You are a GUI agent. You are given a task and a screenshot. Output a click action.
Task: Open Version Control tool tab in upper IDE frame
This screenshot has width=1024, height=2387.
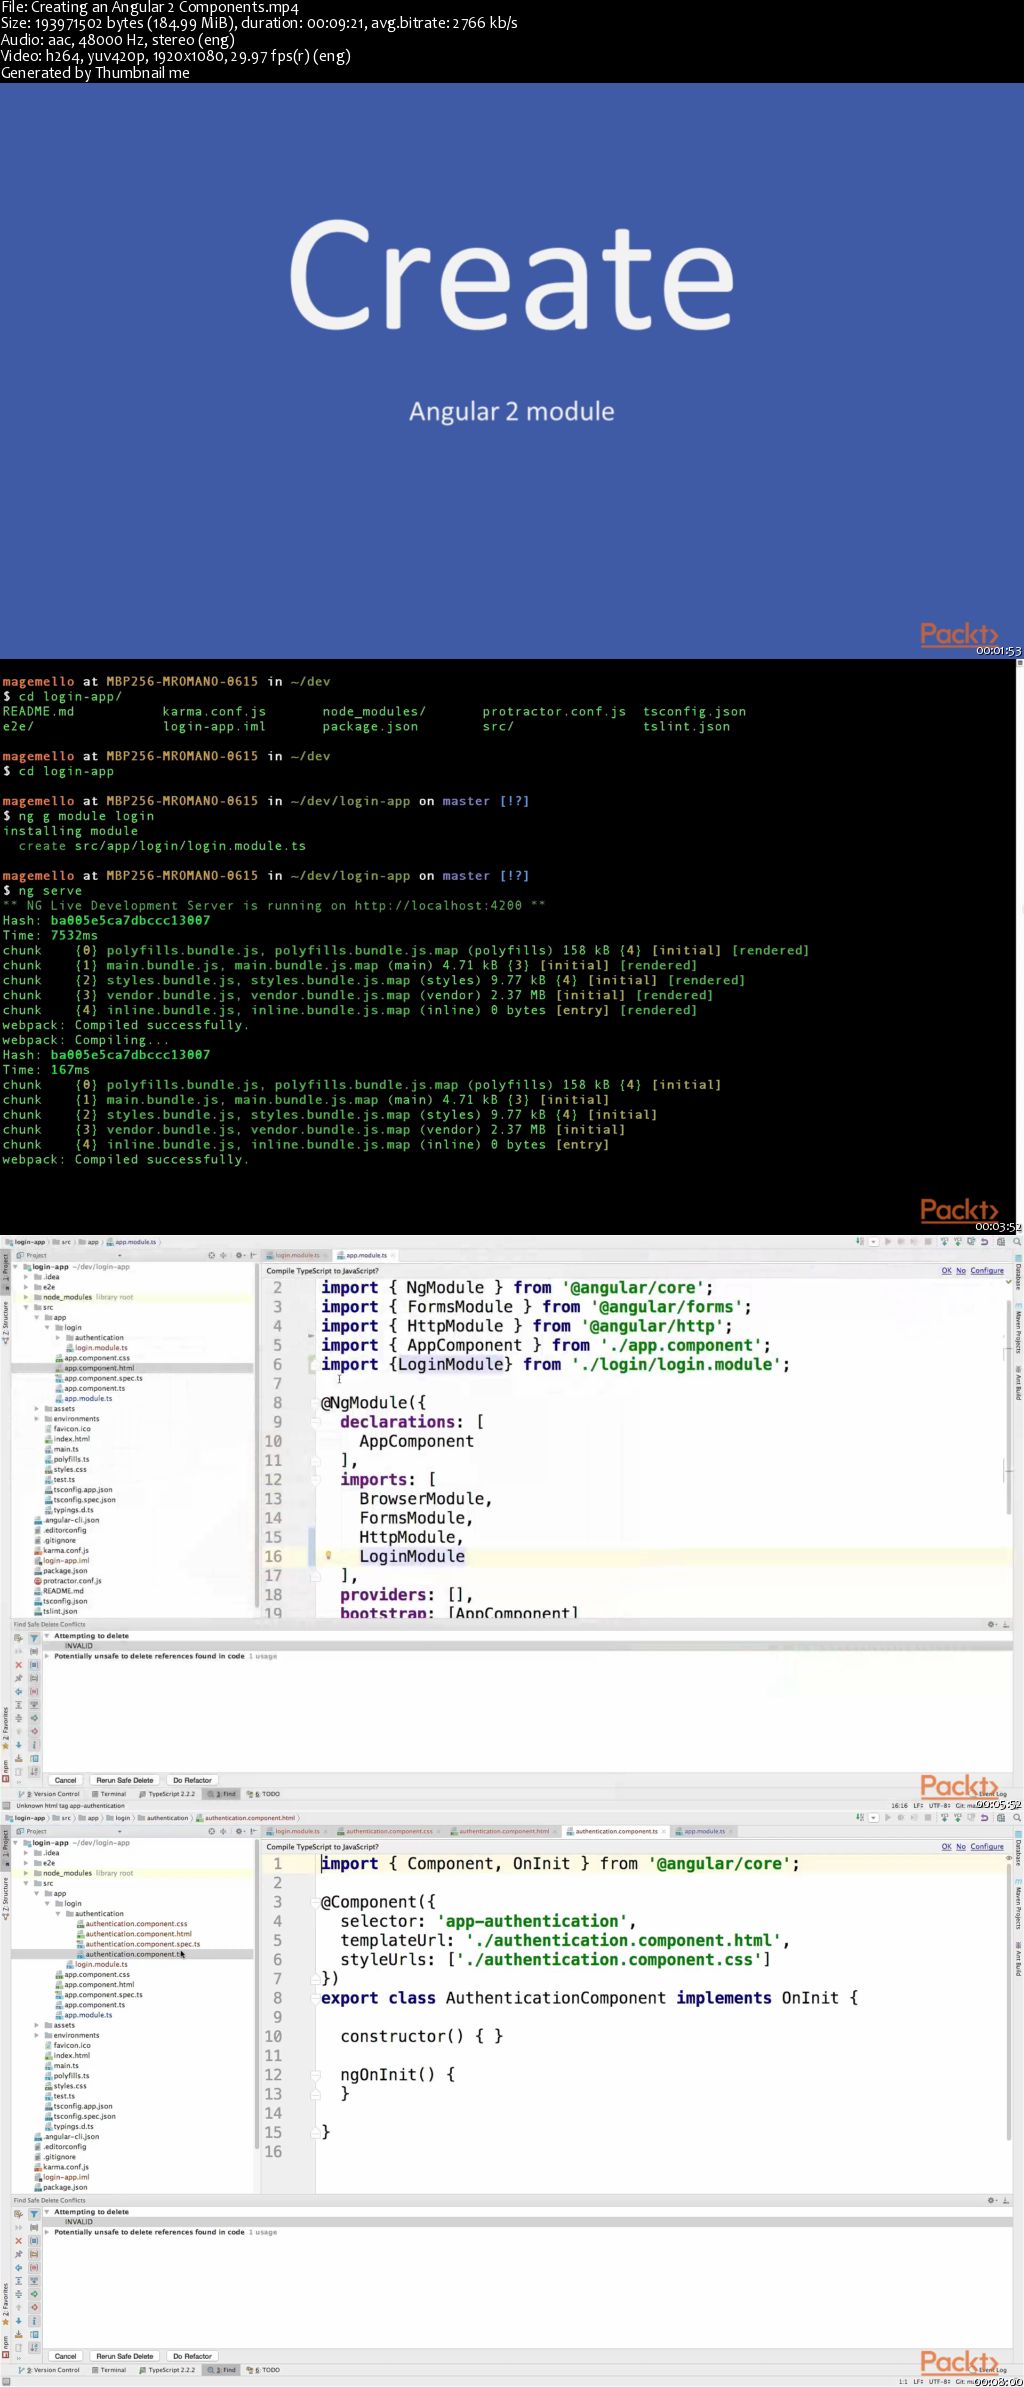click(x=50, y=1794)
